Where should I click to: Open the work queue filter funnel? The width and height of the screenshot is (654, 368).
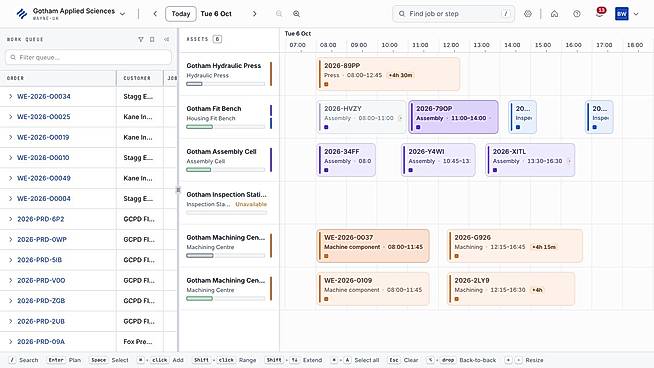141,39
